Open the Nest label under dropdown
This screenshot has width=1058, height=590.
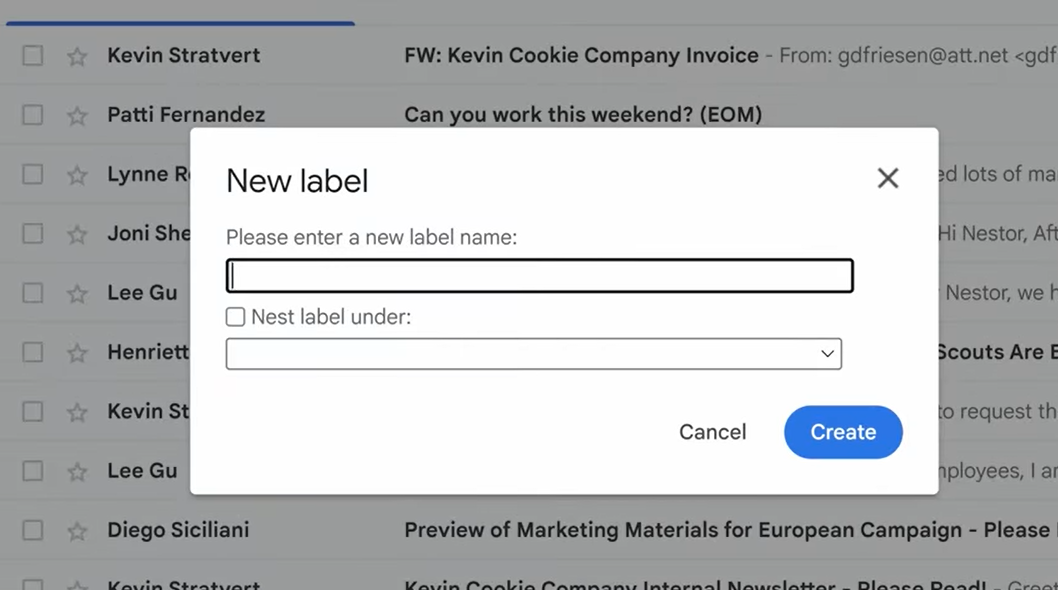point(533,354)
